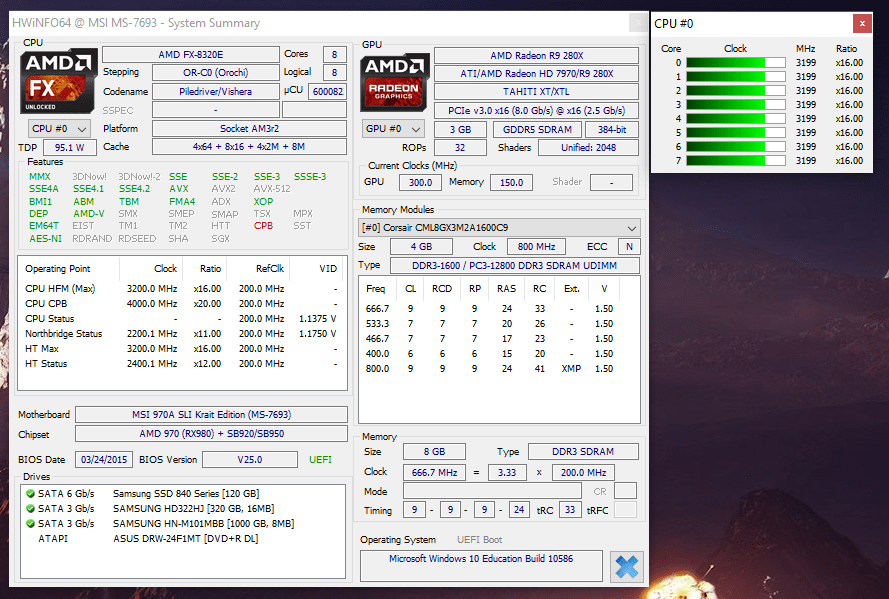Expand the Corsair CML8GX3M2A1600C9 memory module dropdown
This screenshot has width=889, height=599.
click(x=499, y=228)
